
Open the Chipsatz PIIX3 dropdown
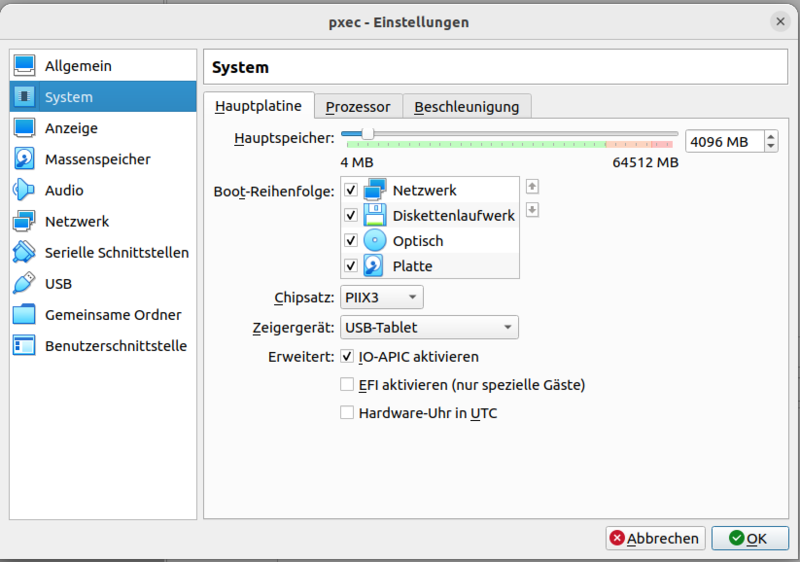coord(382,297)
